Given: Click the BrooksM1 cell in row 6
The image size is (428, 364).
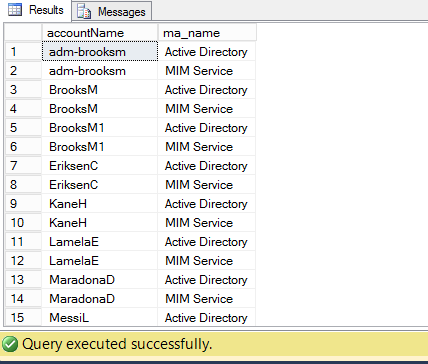Looking at the screenshot, I should click(x=100, y=147).
